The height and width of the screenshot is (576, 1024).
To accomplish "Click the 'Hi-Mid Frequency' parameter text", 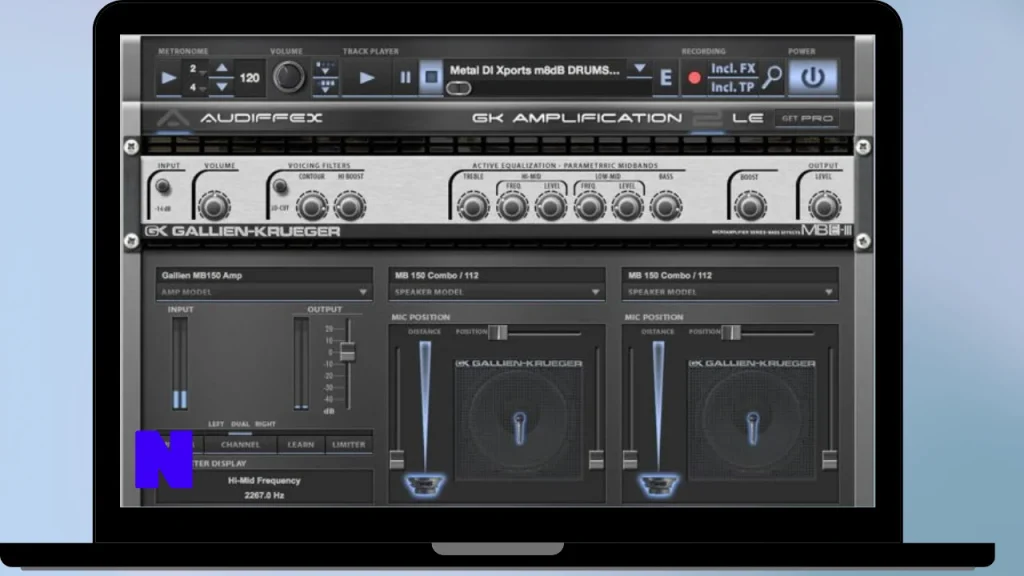I will click(x=264, y=481).
